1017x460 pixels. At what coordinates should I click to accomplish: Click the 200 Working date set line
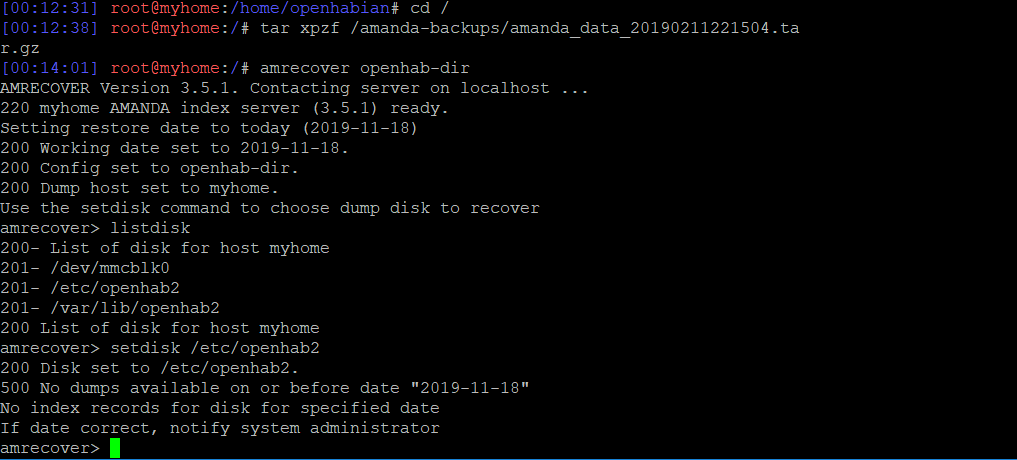click(x=175, y=148)
